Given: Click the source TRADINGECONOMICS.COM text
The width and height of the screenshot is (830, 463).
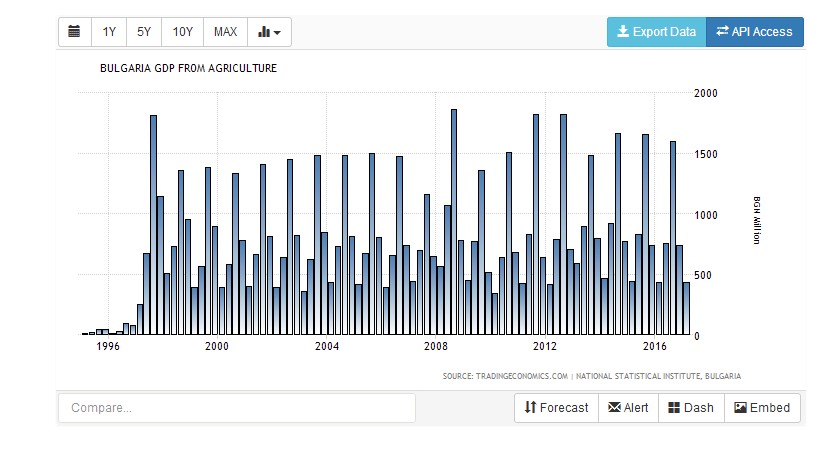Looking at the screenshot, I should [x=521, y=376].
